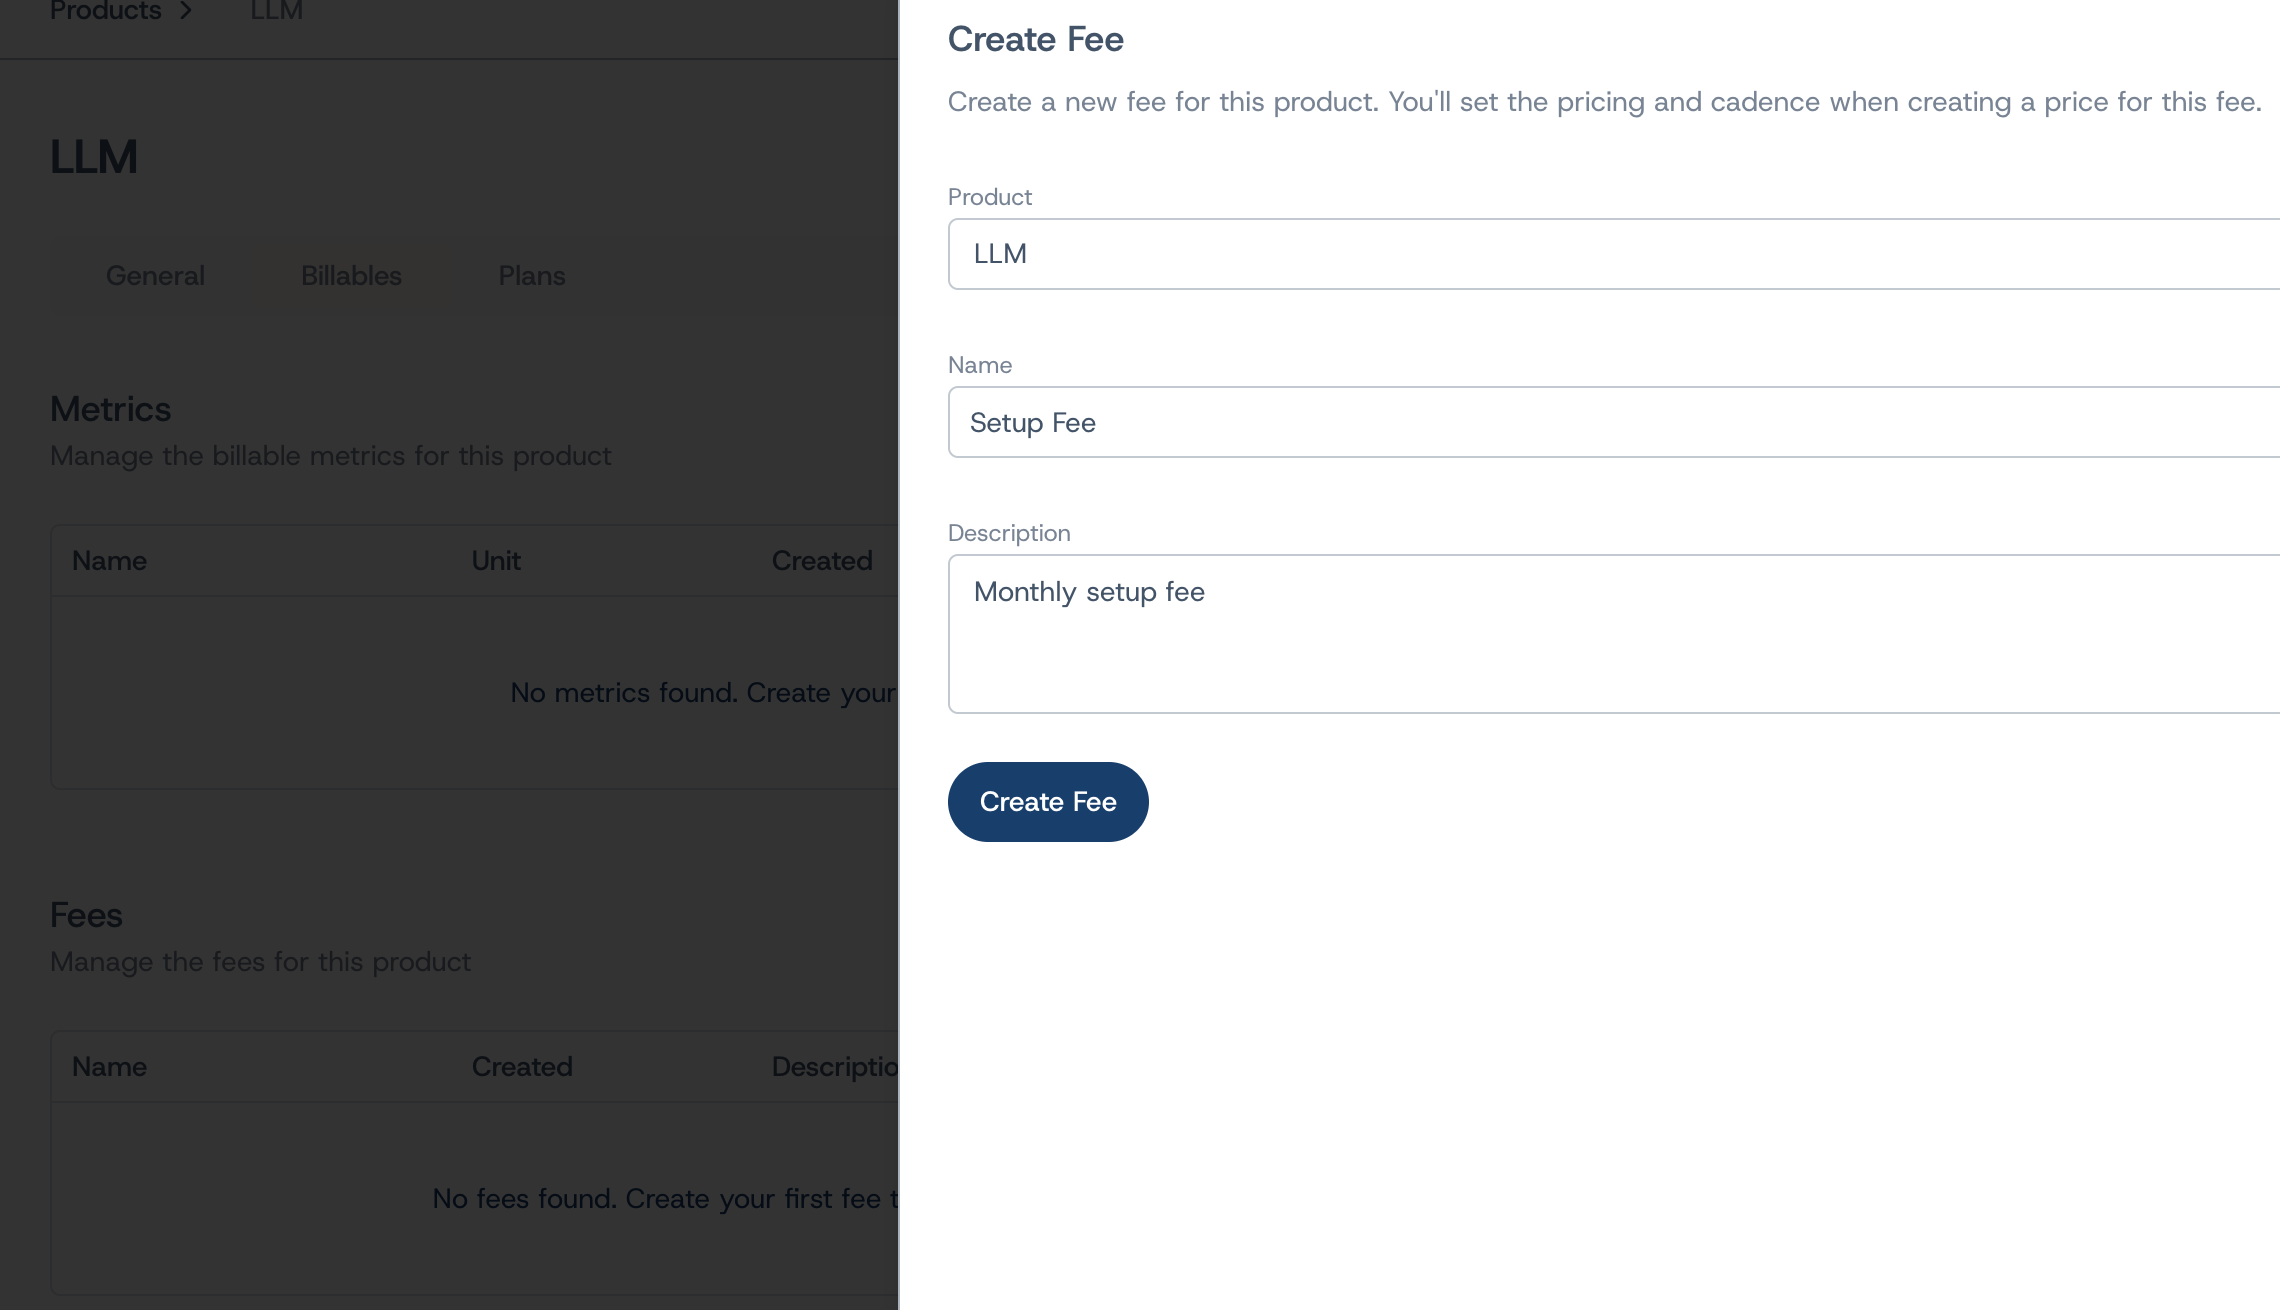Select the Name column header under Metrics
Viewport: 2280px width, 1310px height.
click(109, 560)
